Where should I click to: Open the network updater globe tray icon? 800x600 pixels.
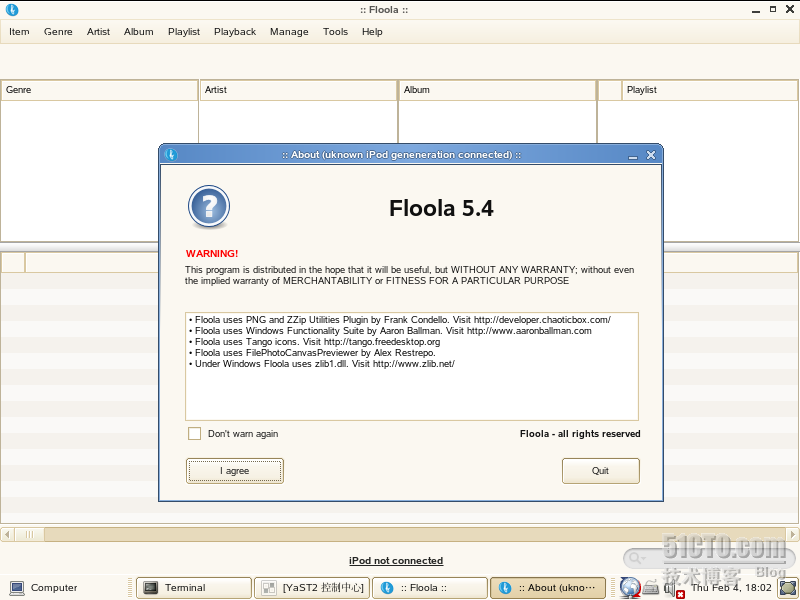coord(630,588)
